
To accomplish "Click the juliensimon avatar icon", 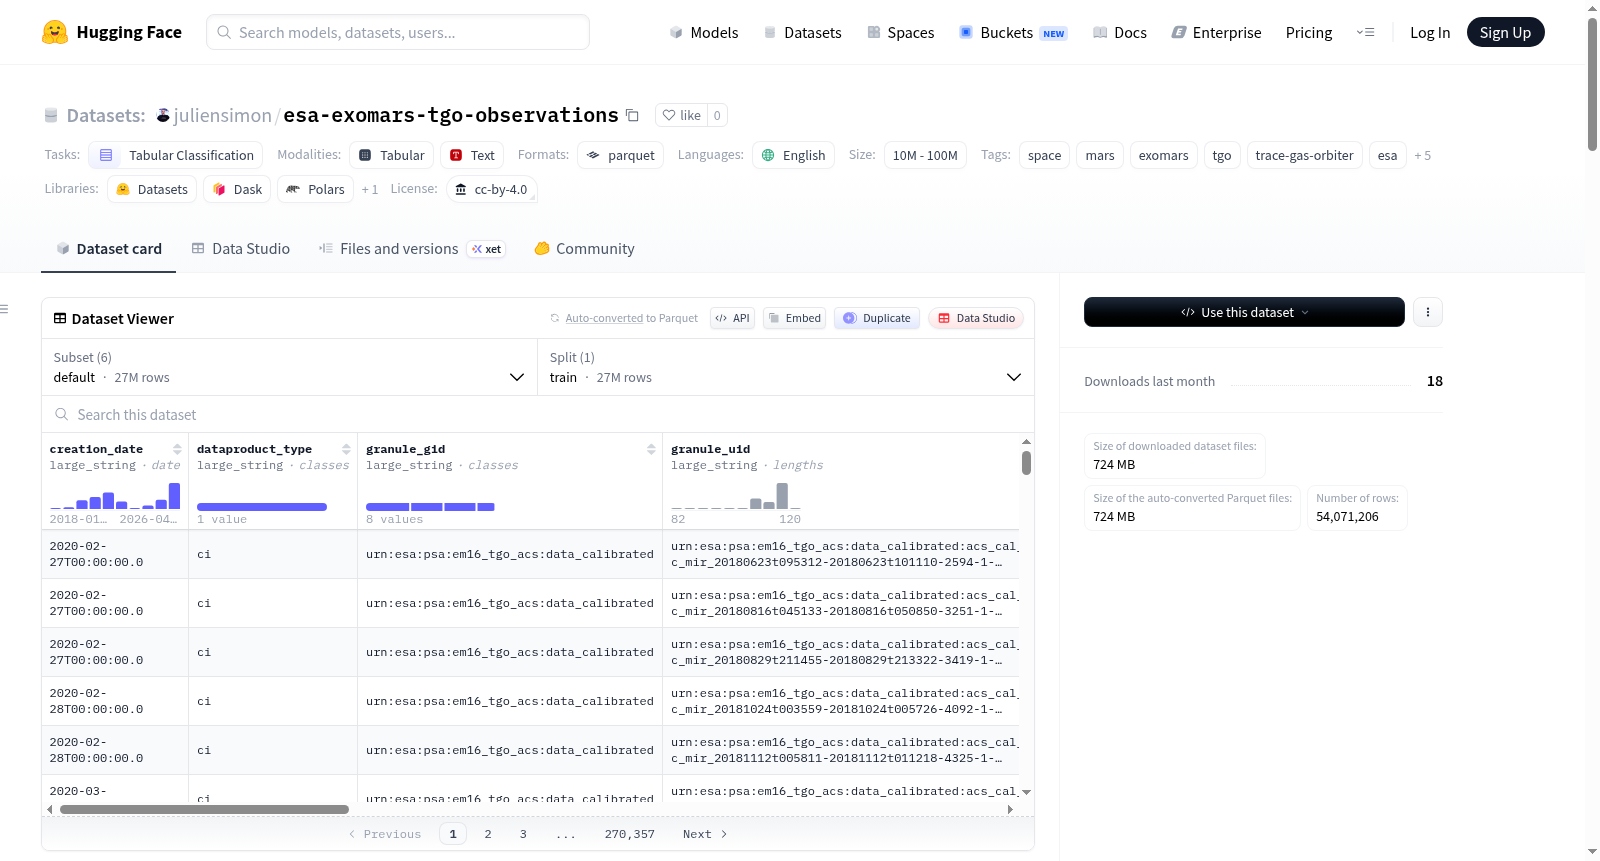I will pyautogui.click(x=163, y=115).
